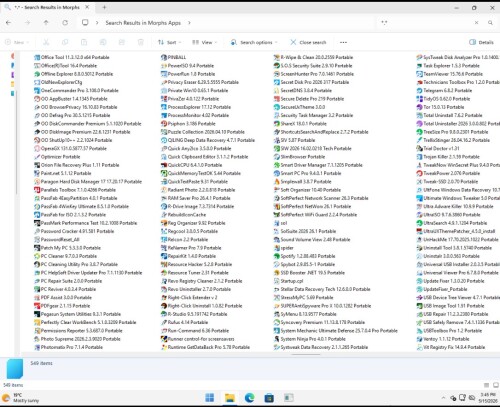The height and width of the screenshot is (407, 500).
Task: Click the Close search button
Action: 308,42
